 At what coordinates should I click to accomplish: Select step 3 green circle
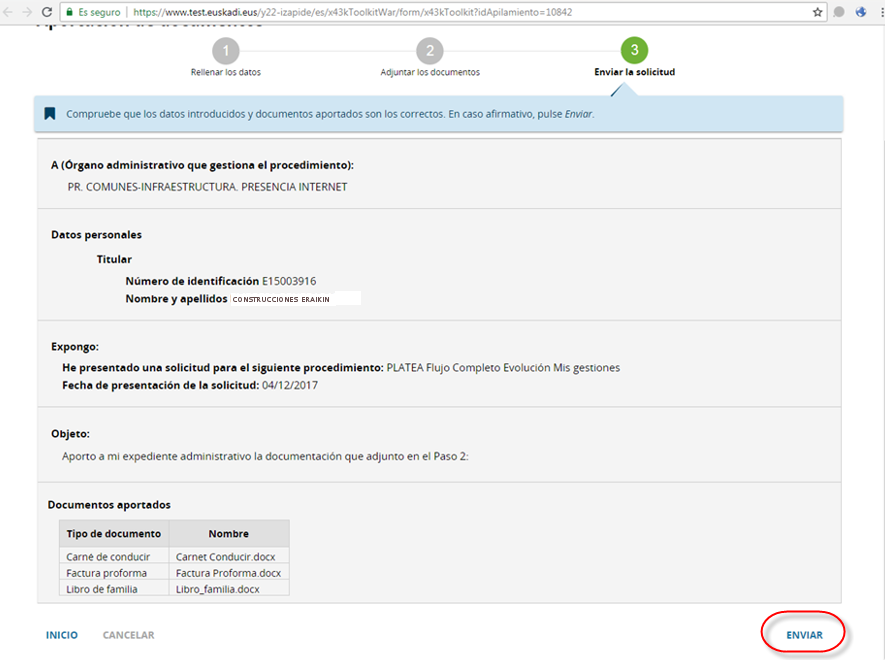pos(634,51)
